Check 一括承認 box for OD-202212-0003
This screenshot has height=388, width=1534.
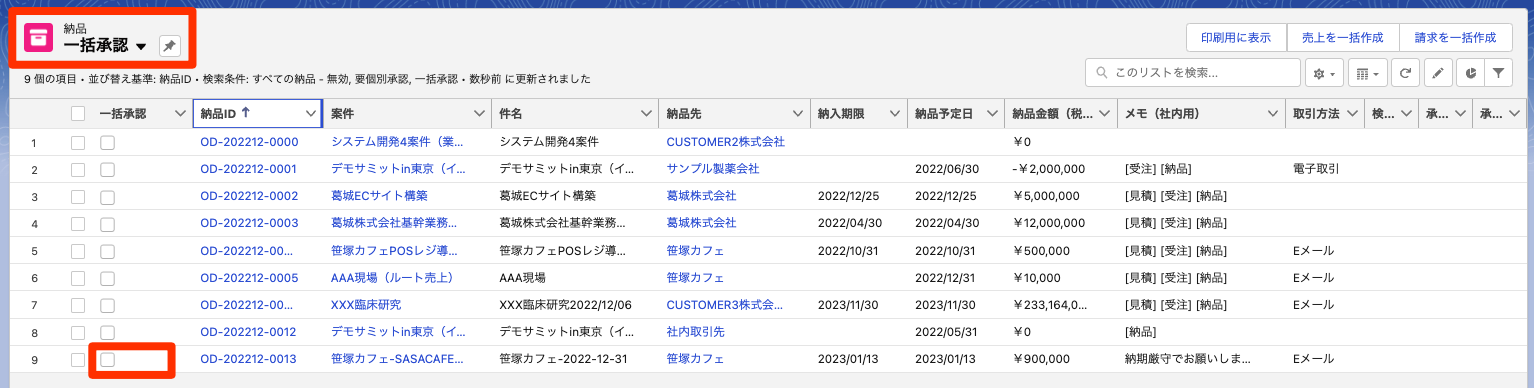click(107, 223)
